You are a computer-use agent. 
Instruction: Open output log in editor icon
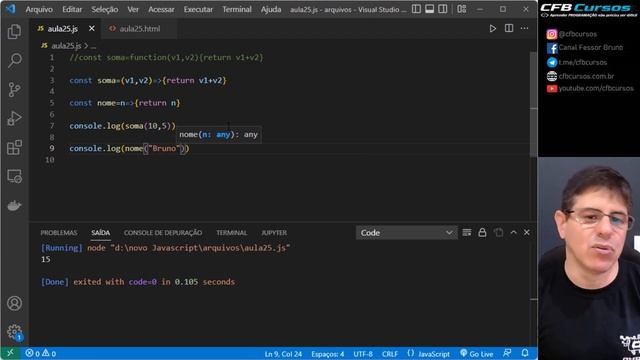coord(498,233)
